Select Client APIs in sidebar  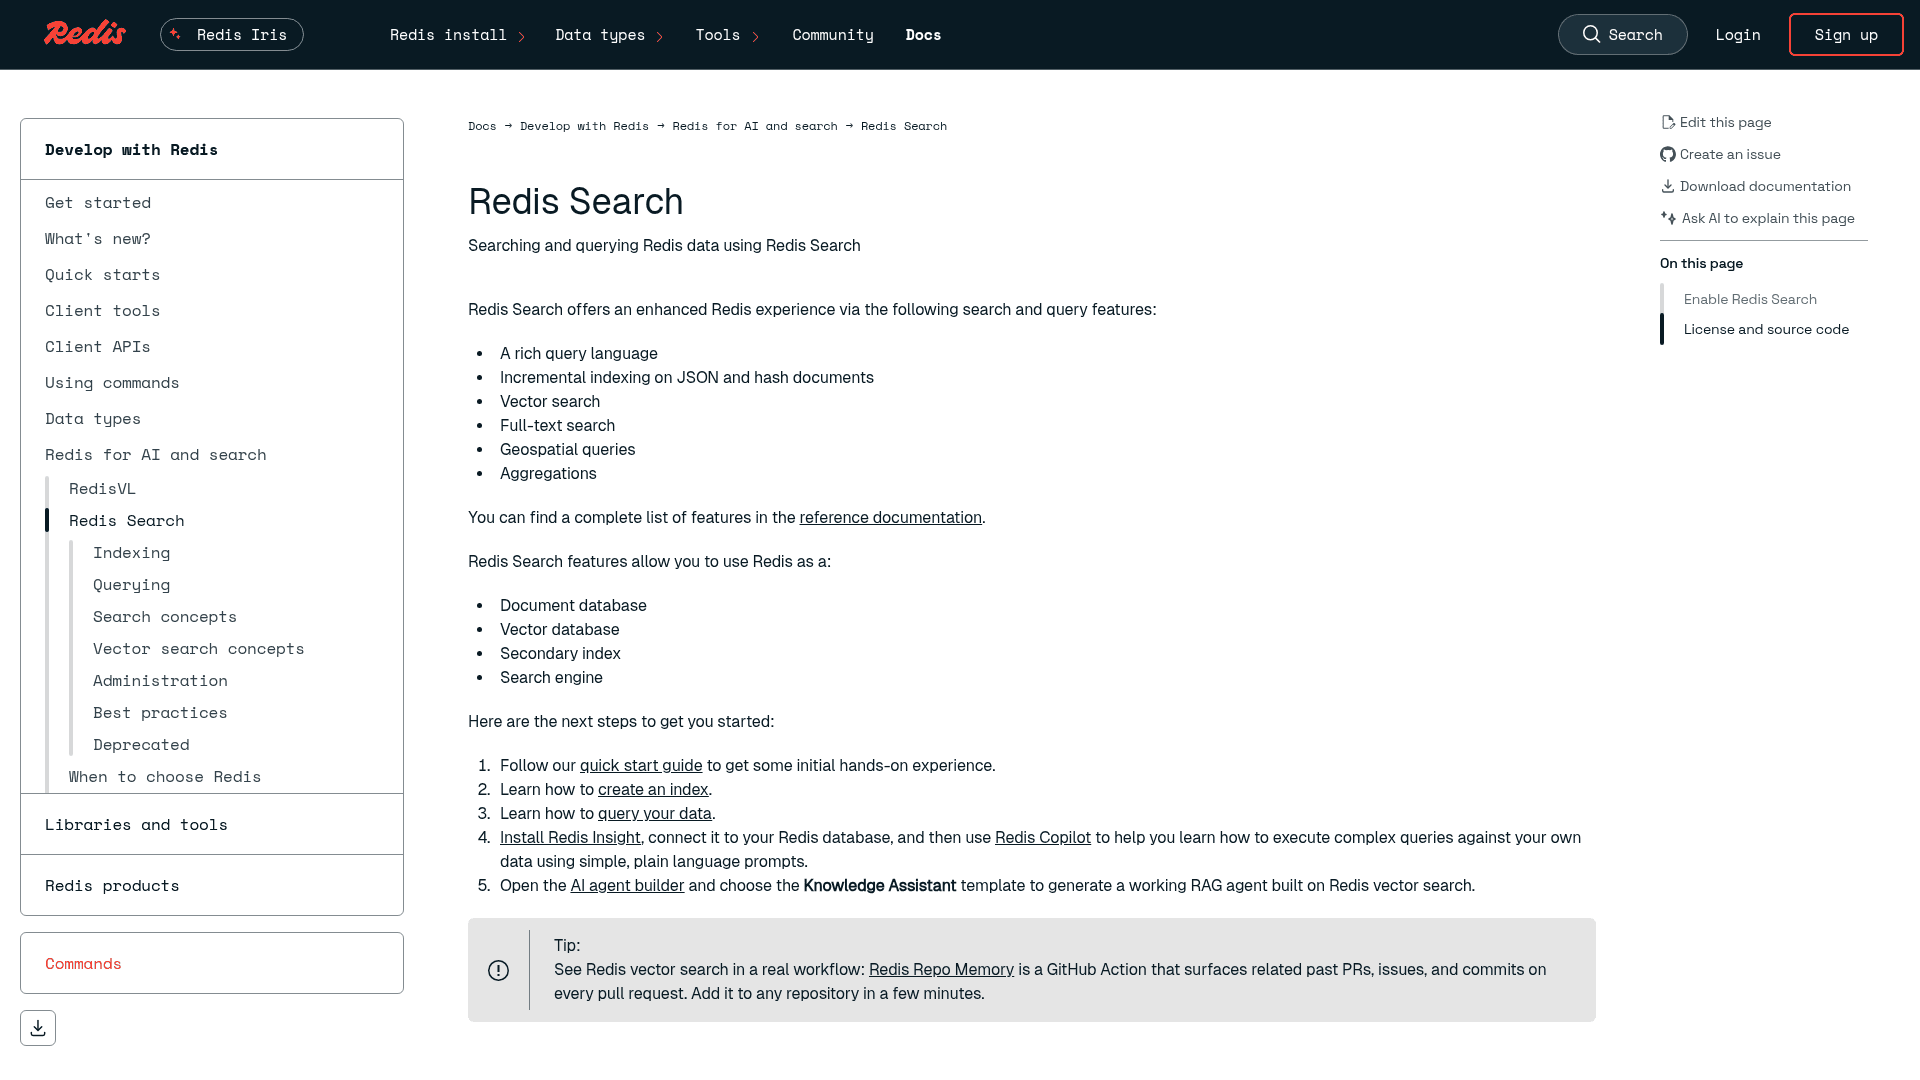97,346
